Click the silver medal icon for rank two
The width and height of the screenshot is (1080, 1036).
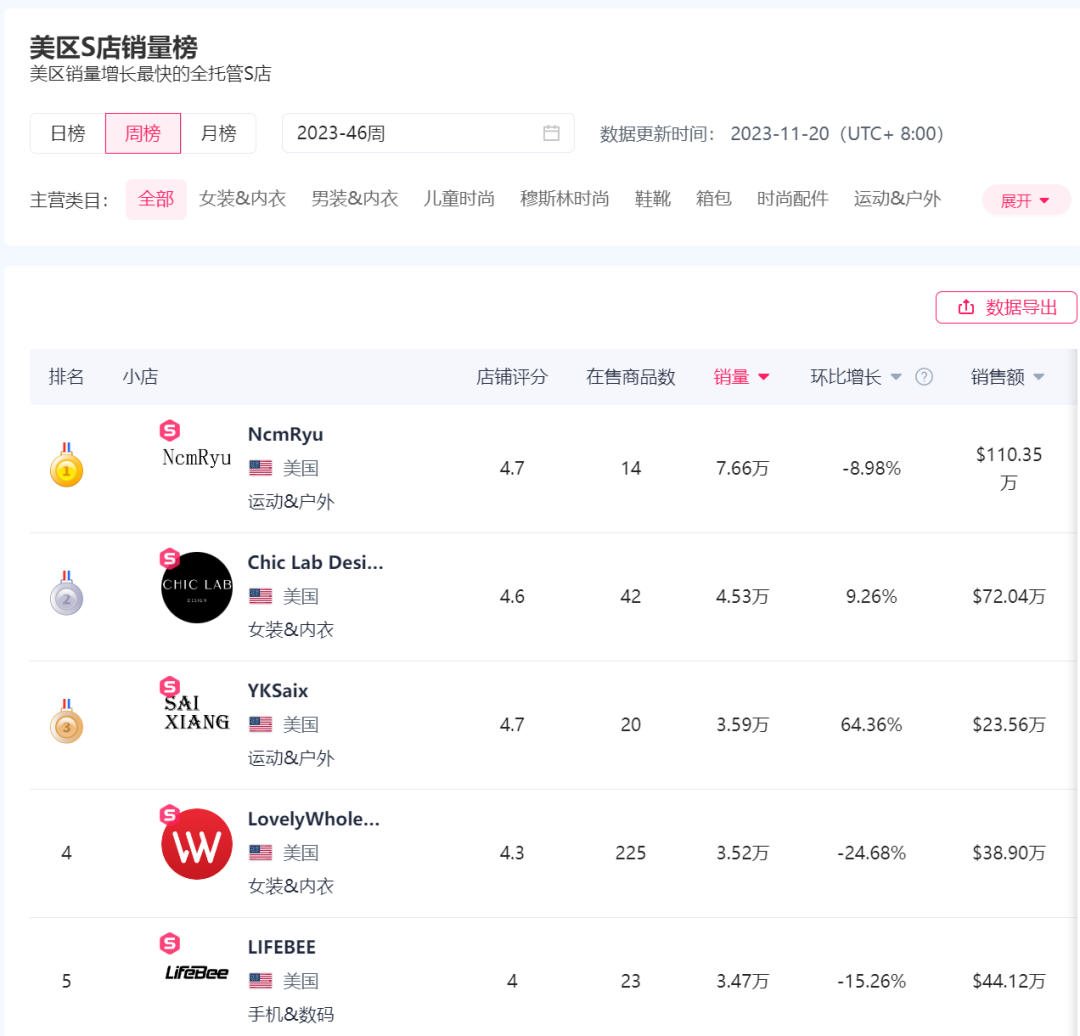(66, 595)
